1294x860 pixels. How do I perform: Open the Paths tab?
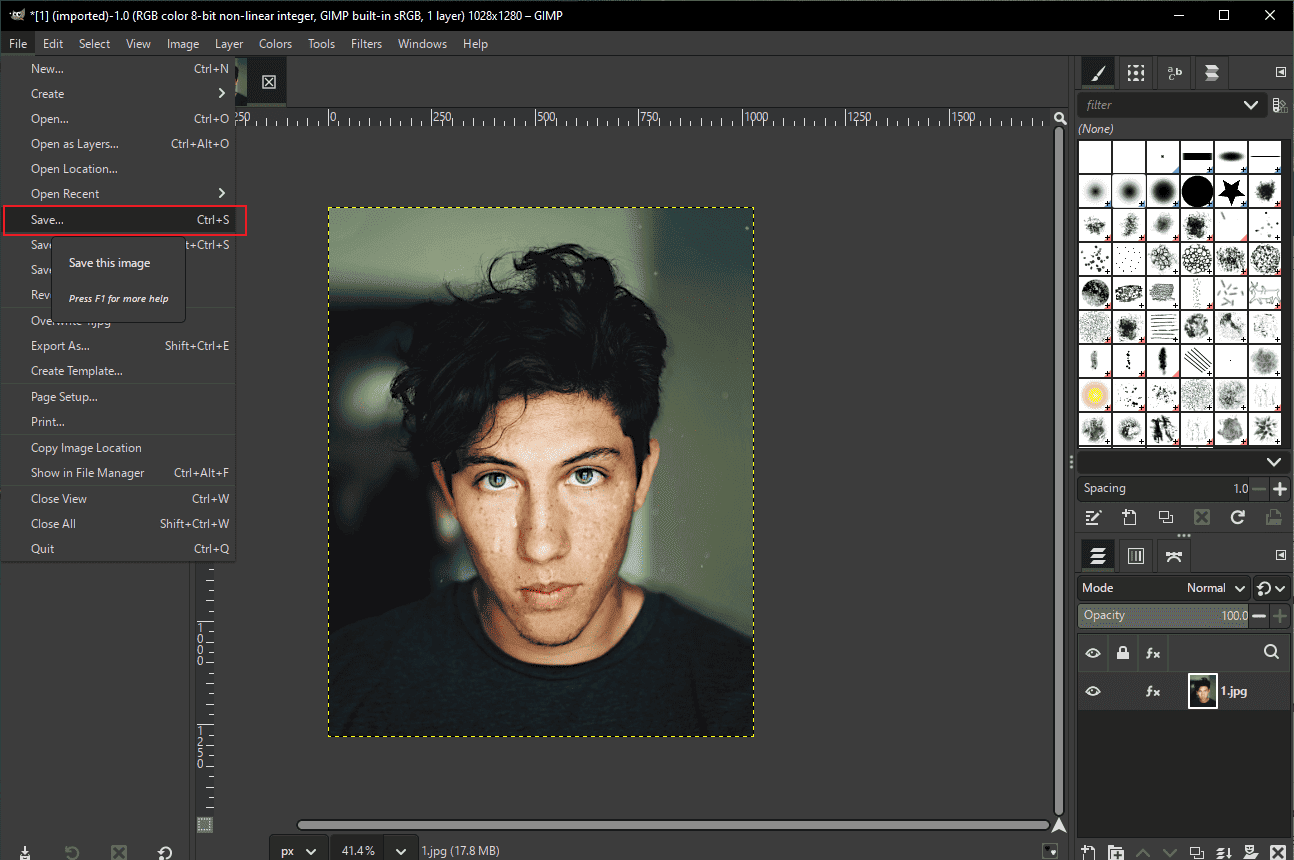(1173, 555)
